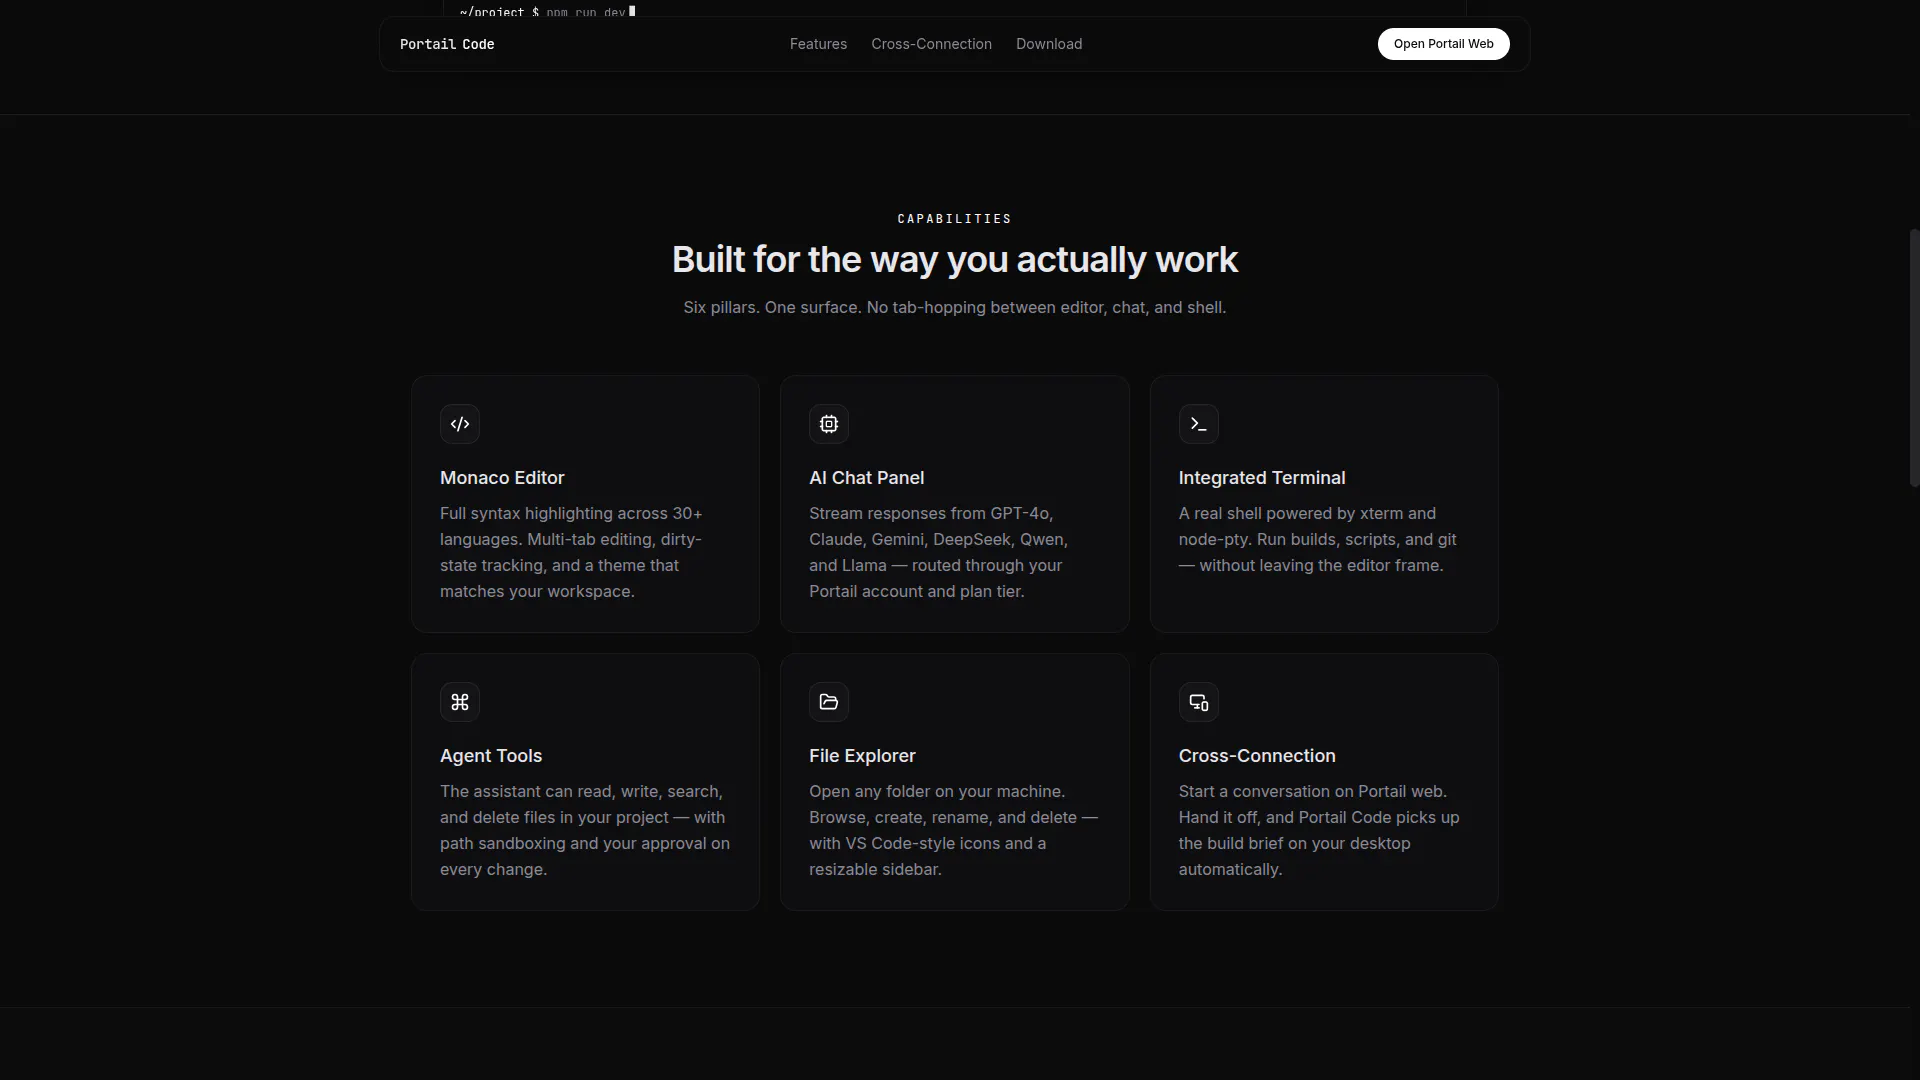Click the AI Chat Panel chip icon
The height and width of the screenshot is (1080, 1920).
pyautogui.click(x=829, y=424)
